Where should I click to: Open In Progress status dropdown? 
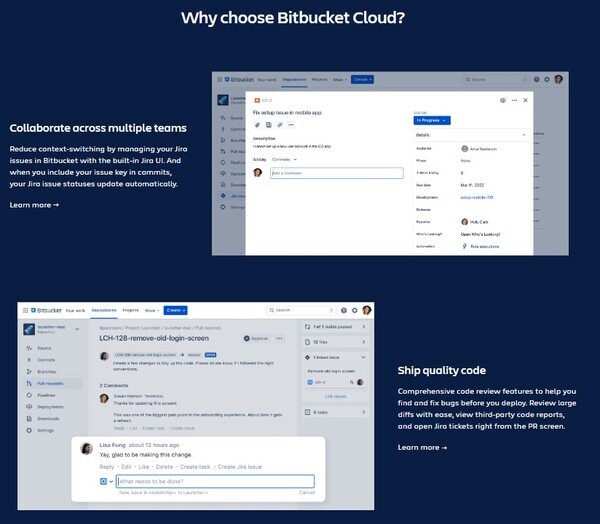pyautogui.click(x=432, y=120)
